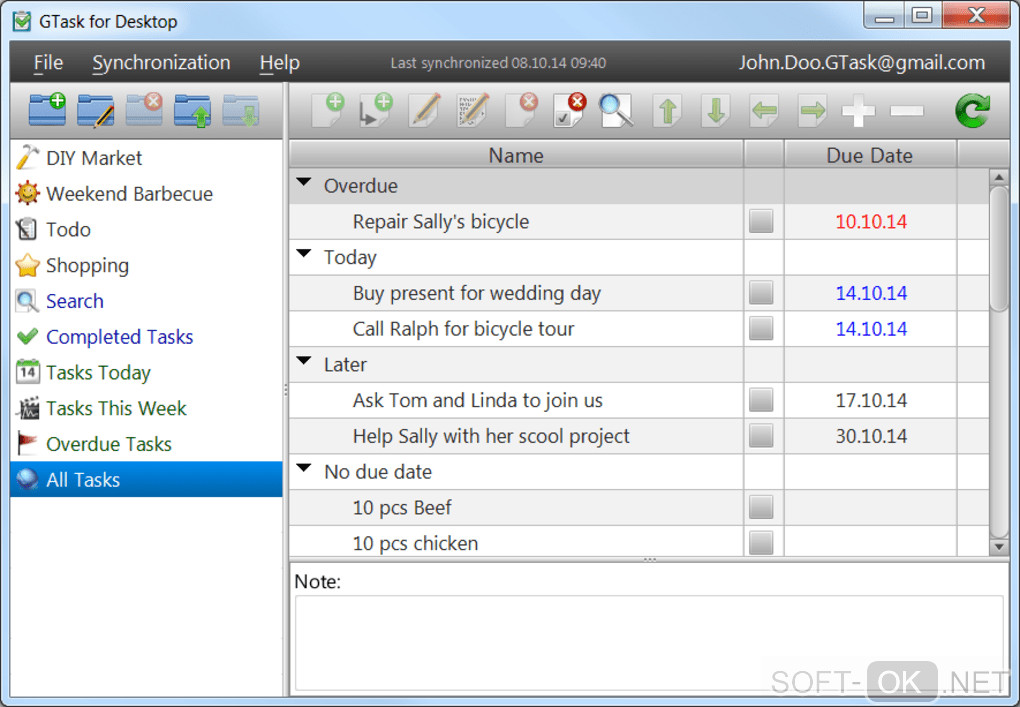
Task: Add a new task with toolbar icon
Action: click(x=328, y=110)
